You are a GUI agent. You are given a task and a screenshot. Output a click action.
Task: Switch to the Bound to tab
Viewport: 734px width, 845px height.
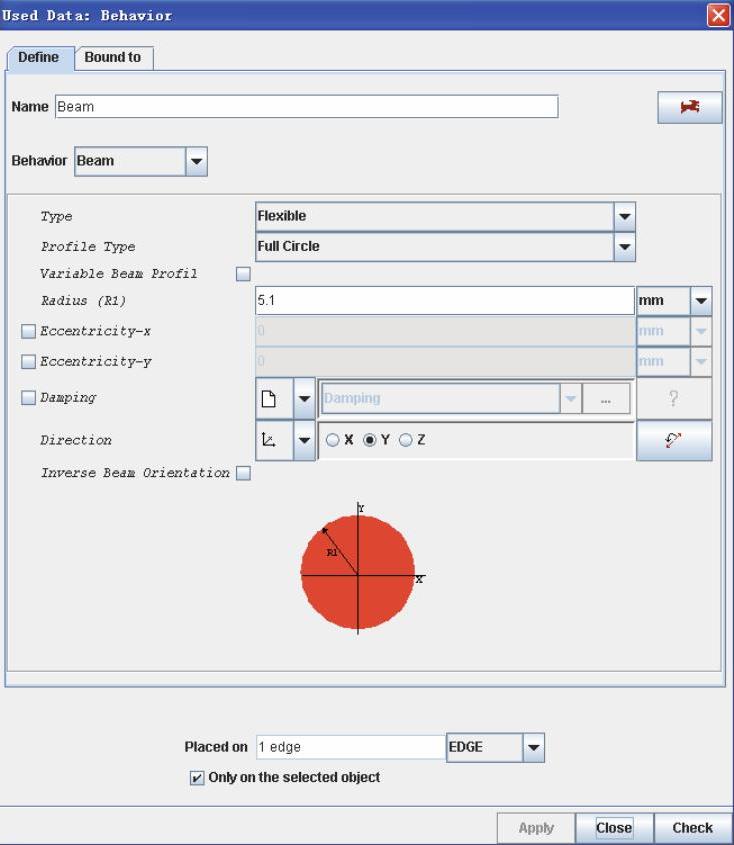(112, 58)
